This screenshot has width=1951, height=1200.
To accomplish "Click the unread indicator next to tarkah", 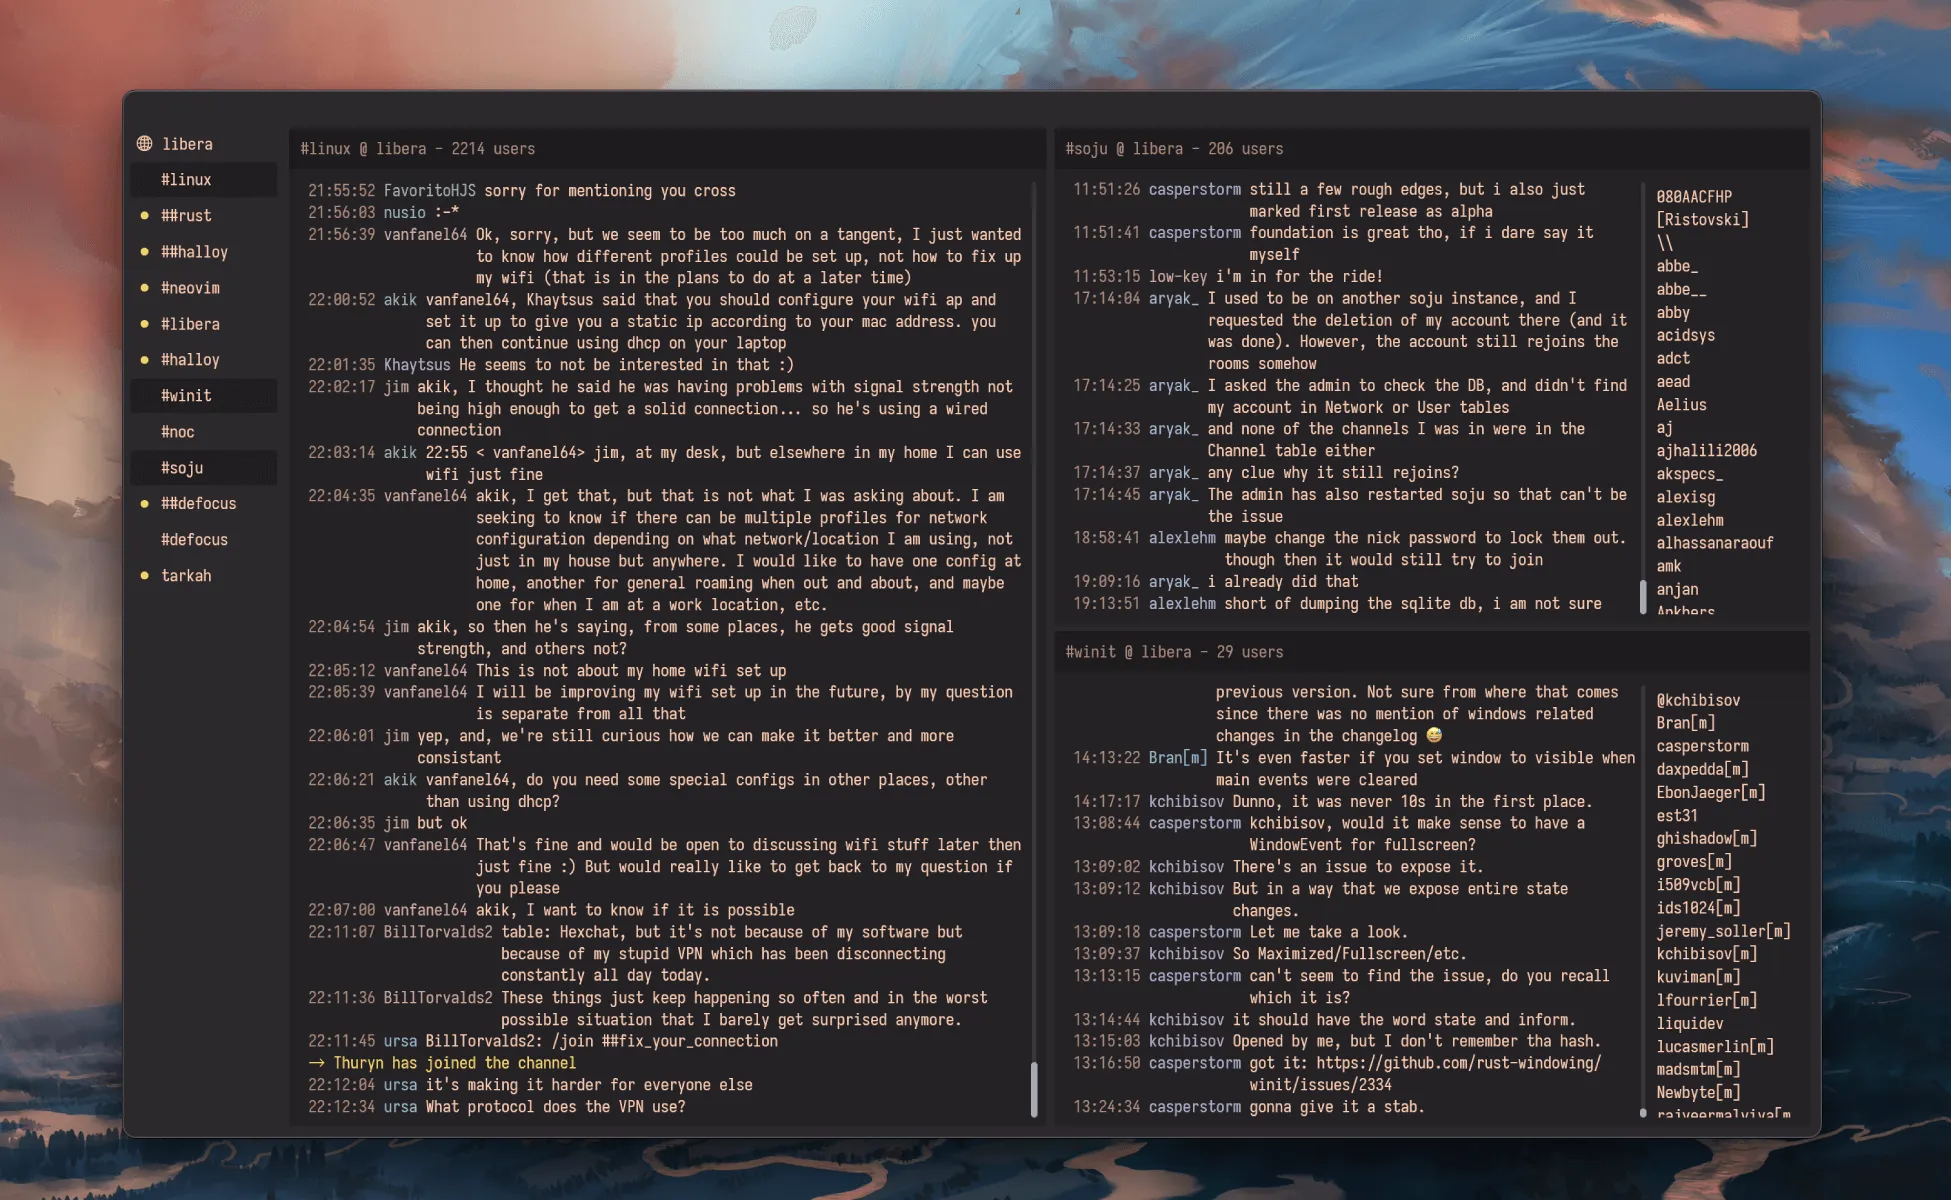I will click(x=146, y=575).
